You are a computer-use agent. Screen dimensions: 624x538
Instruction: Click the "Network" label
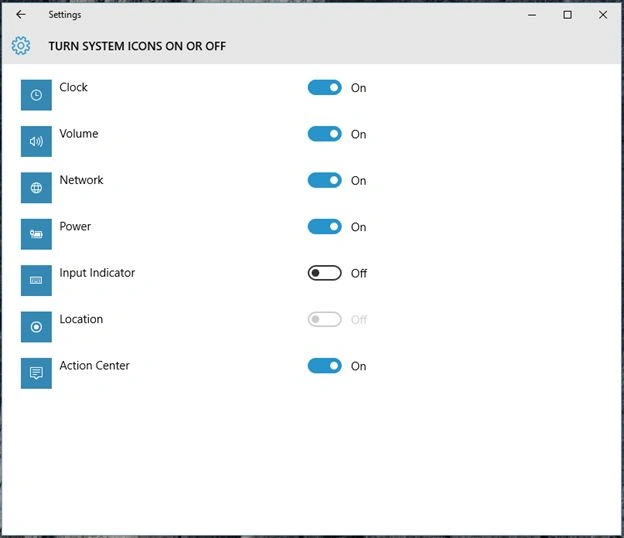coord(82,180)
